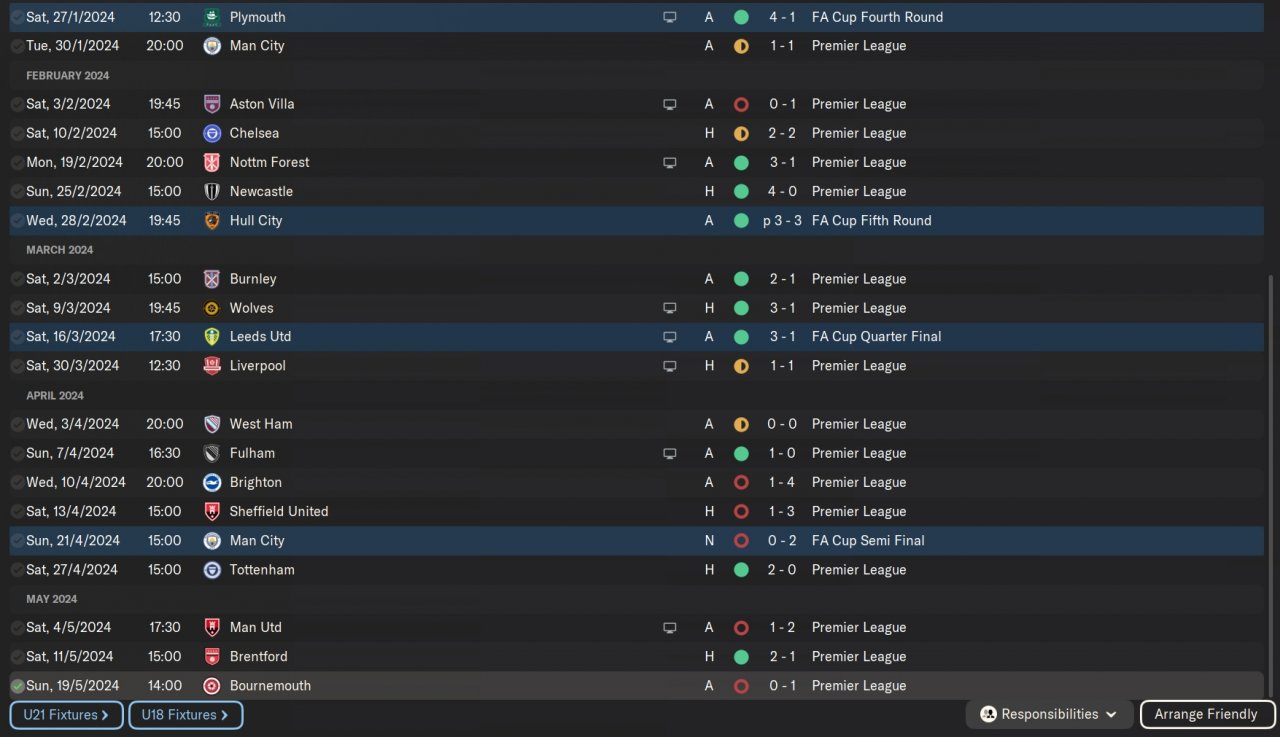Image resolution: width=1280 pixels, height=737 pixels.
Task: Click the red loss indicator for Brighton
Action: tap(741, 483)
